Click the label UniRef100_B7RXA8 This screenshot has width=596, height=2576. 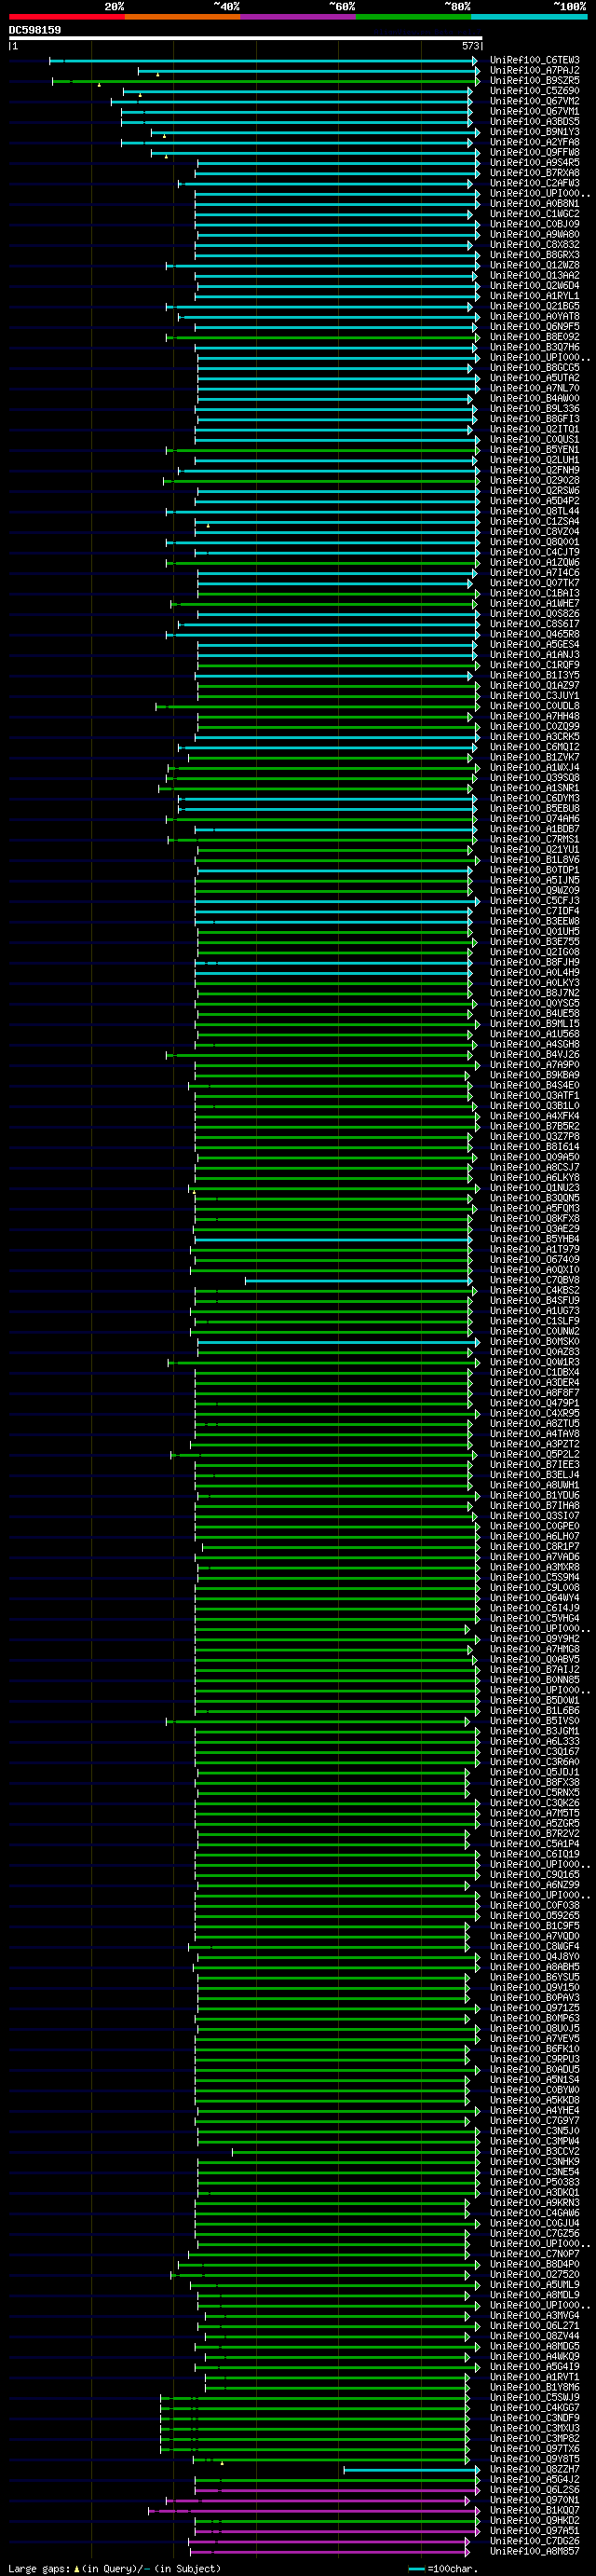tap(534, 173)
